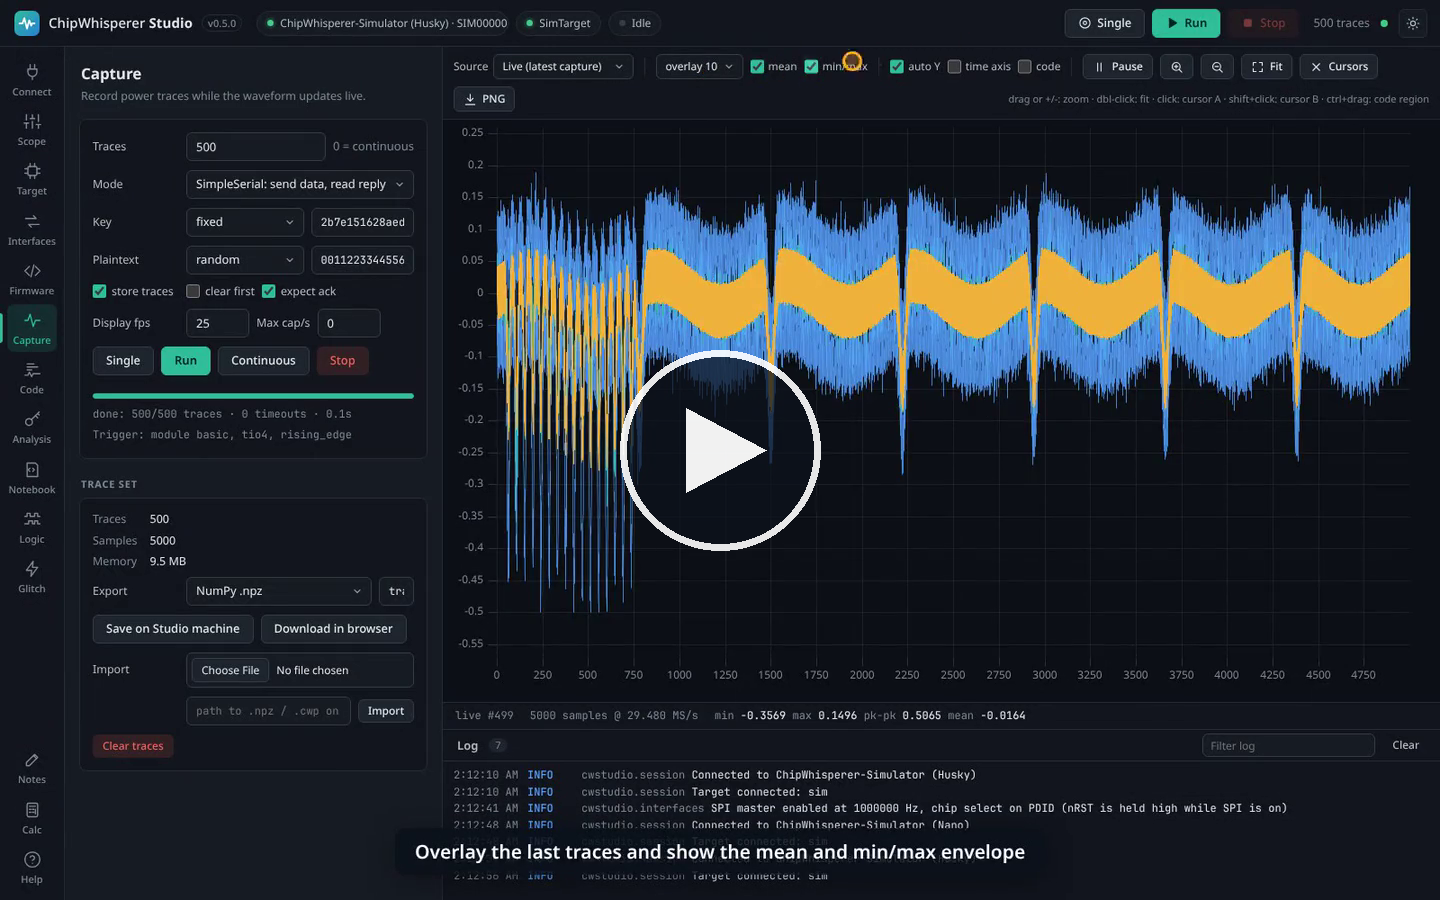The height and width of the screenshot is (900, 1440).
Task: Click the capture progress bar
Action: tap(253, 396)
